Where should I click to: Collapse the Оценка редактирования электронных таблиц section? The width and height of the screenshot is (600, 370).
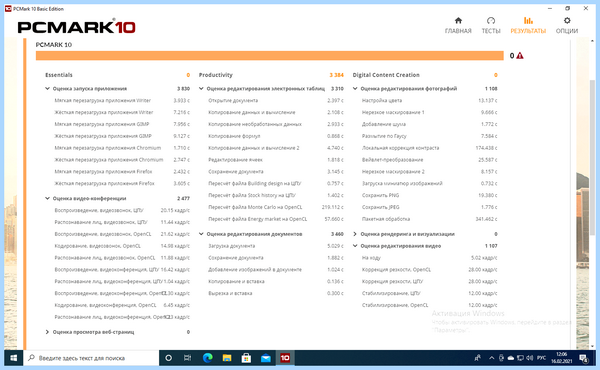pyautogui.click(x=201, y=88)
